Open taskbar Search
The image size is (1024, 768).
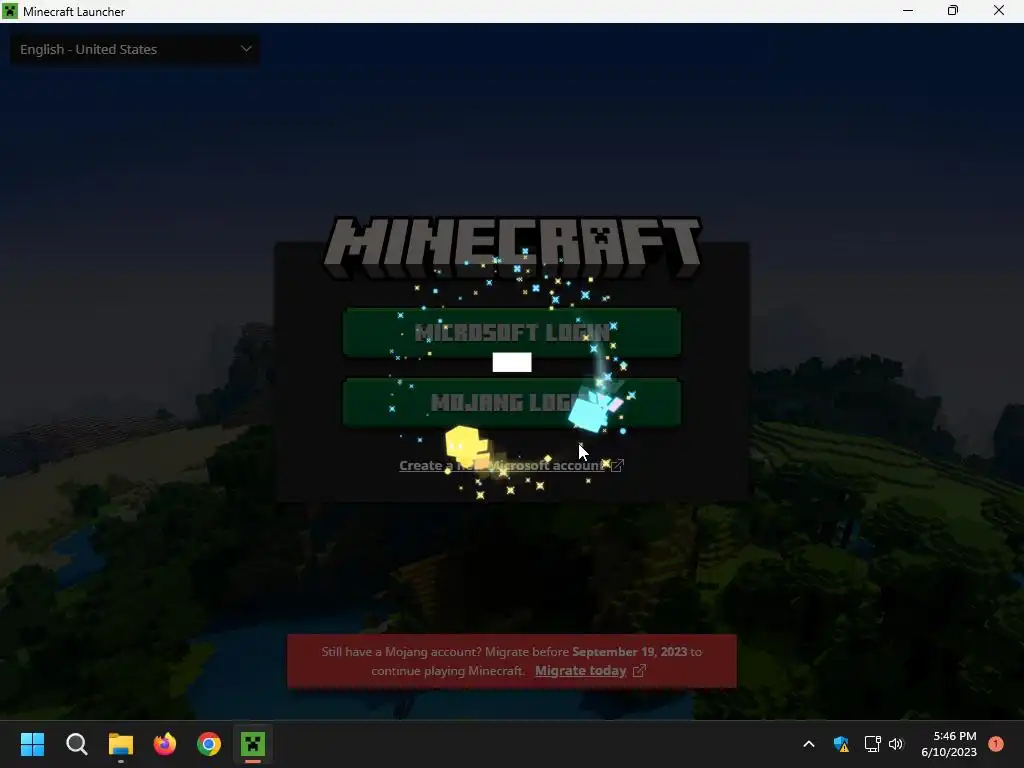(x=76, y=744)
